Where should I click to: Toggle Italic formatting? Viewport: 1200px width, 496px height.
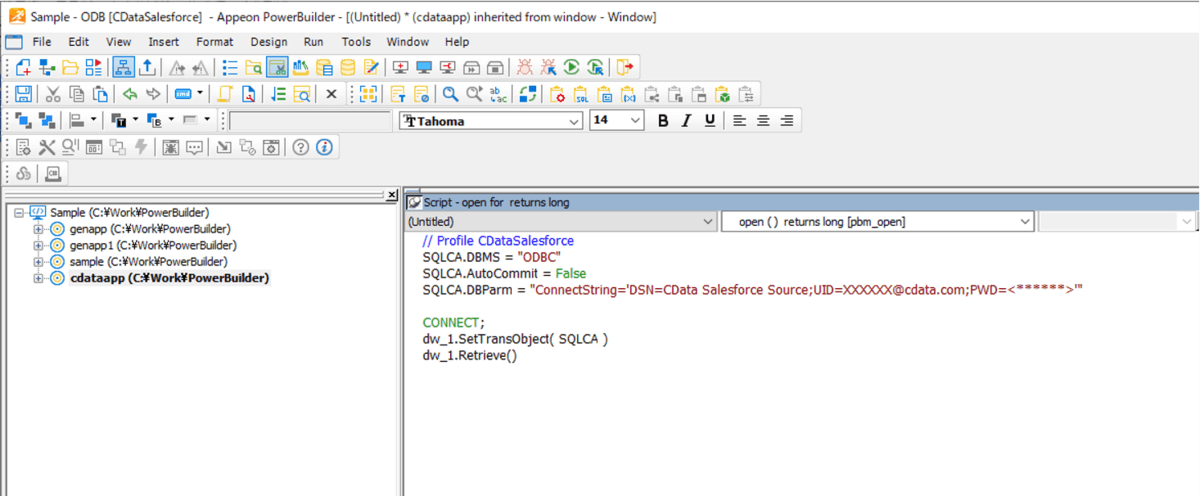[686, 120]
